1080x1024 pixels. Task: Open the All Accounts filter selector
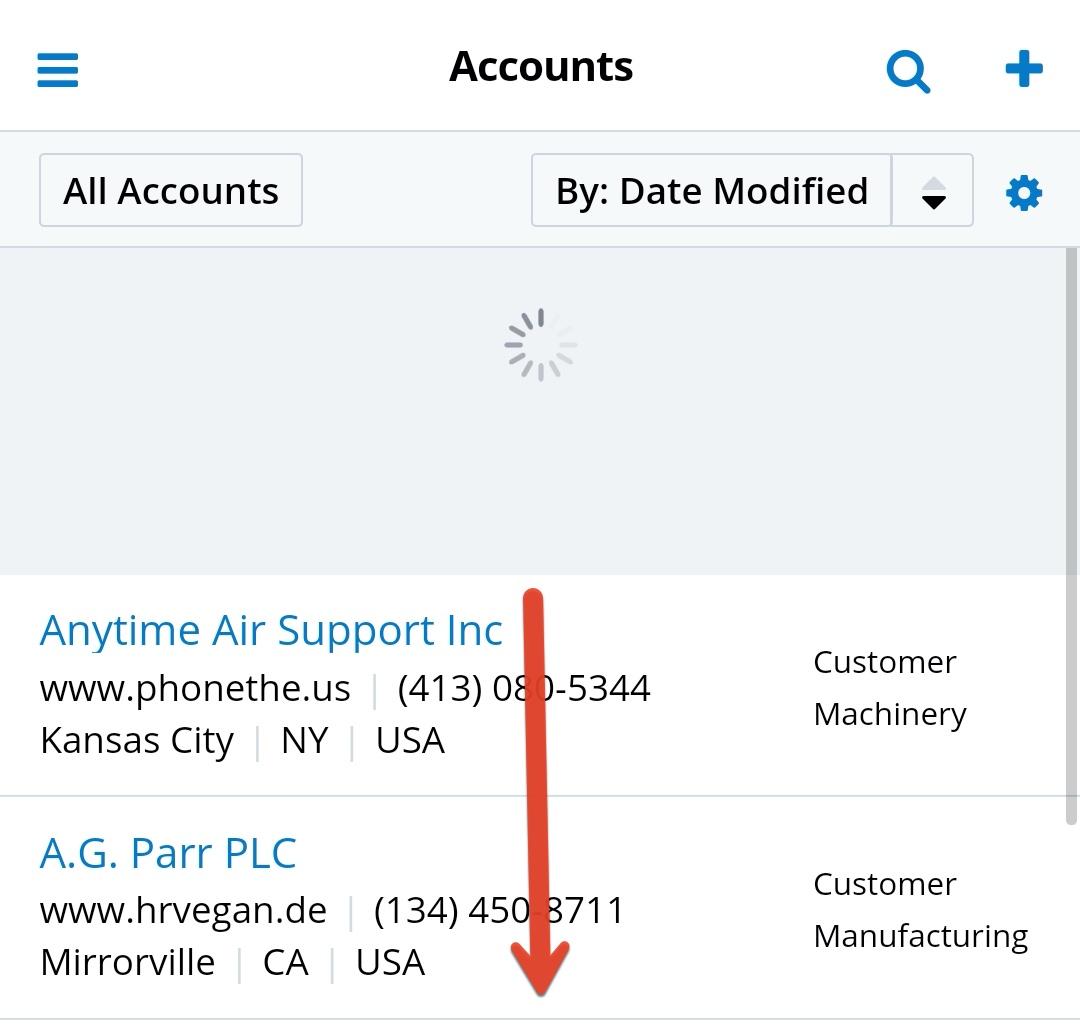171,191
